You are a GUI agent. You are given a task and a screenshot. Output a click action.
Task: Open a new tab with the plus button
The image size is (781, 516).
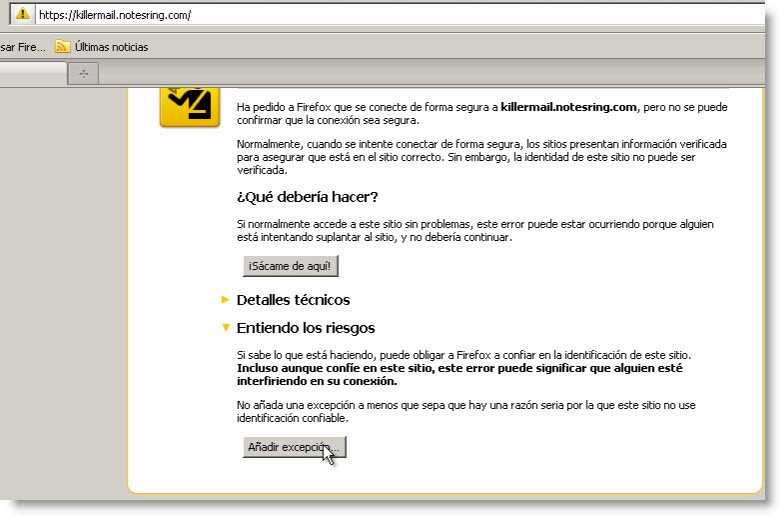tap(83, 73)
